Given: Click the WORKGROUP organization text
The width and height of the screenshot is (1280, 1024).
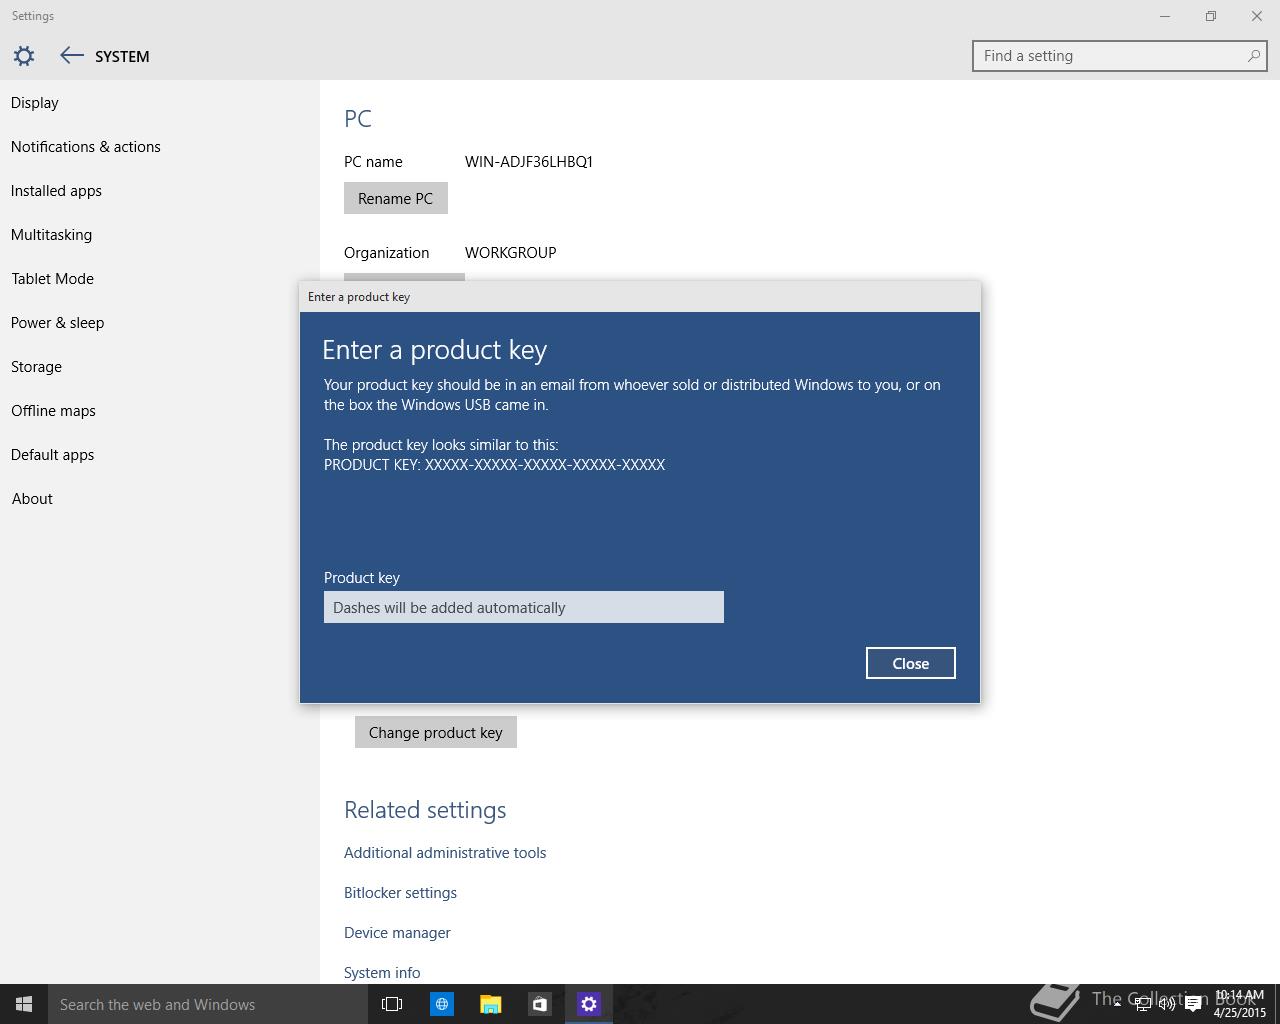Looking at the screenshot, I should pos(511,253).
